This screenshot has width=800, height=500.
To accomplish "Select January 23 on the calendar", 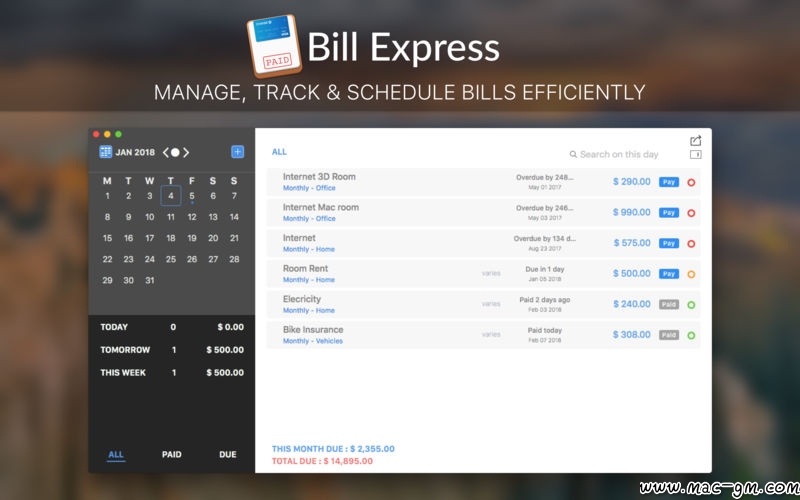I will pyautogui.click(x=129, y=259).
